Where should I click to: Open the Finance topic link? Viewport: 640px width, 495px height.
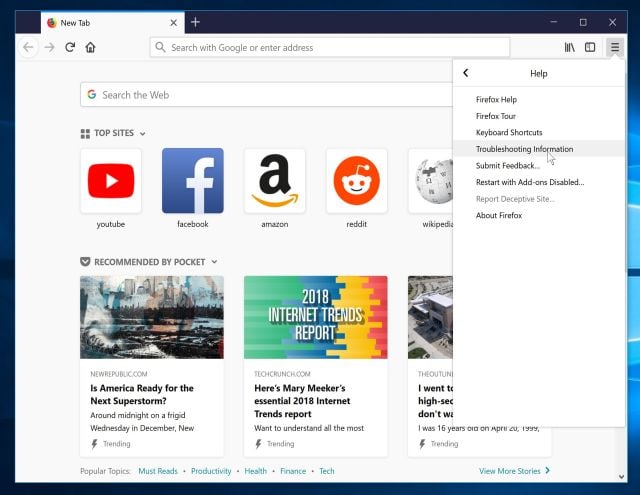point(293,471)
